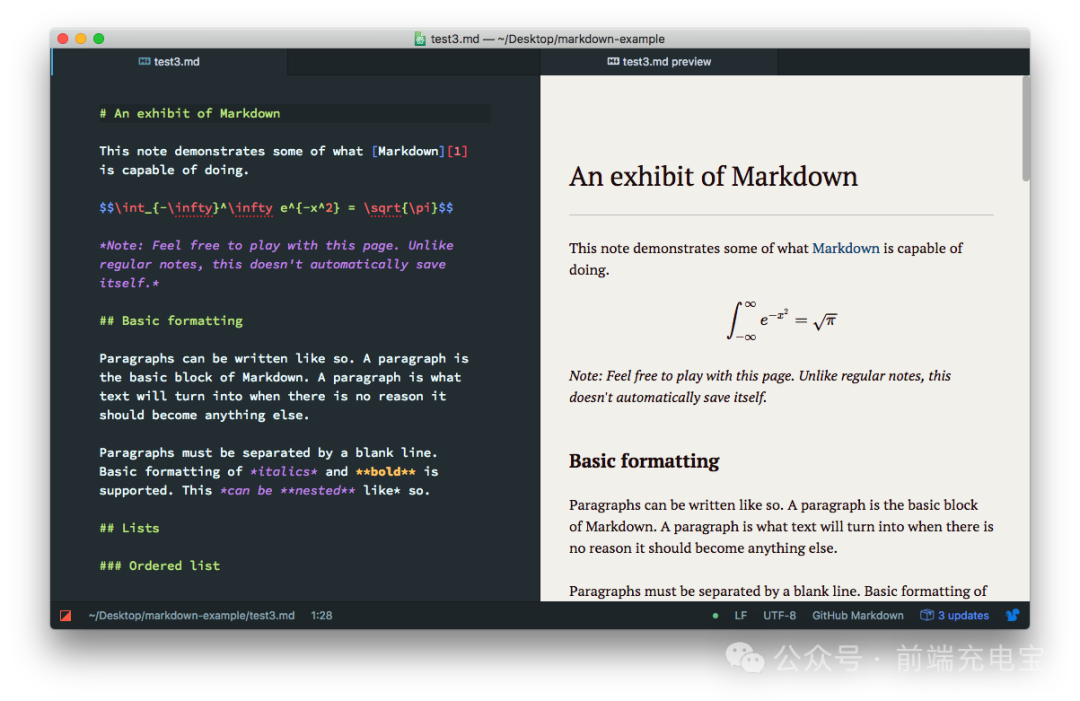Click the markdown icon on the preview tab
The width and height of the screenshot is (1080, 701).
tap(613, 61)
